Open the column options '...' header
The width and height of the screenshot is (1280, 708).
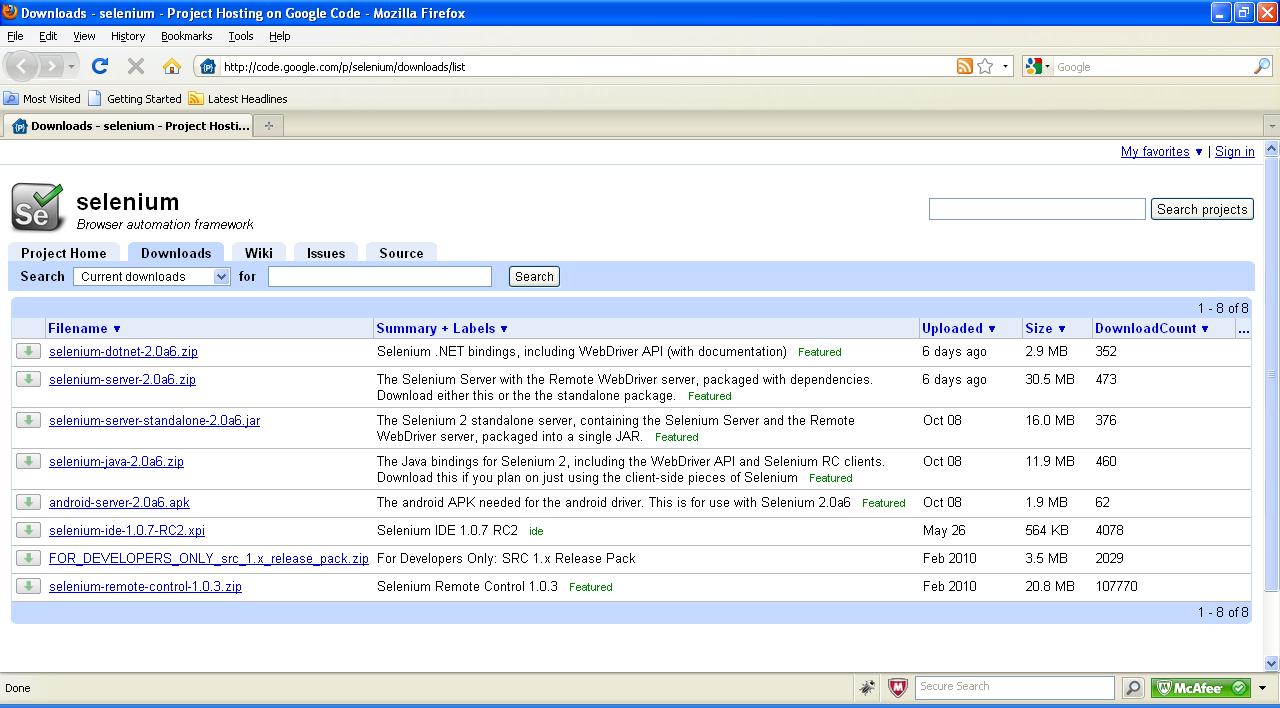pos(1243,328)
